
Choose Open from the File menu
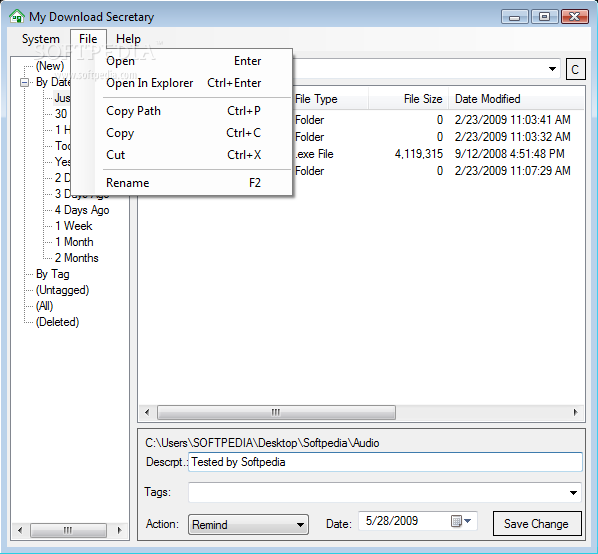pyautogui.click(x=183, y=61)
